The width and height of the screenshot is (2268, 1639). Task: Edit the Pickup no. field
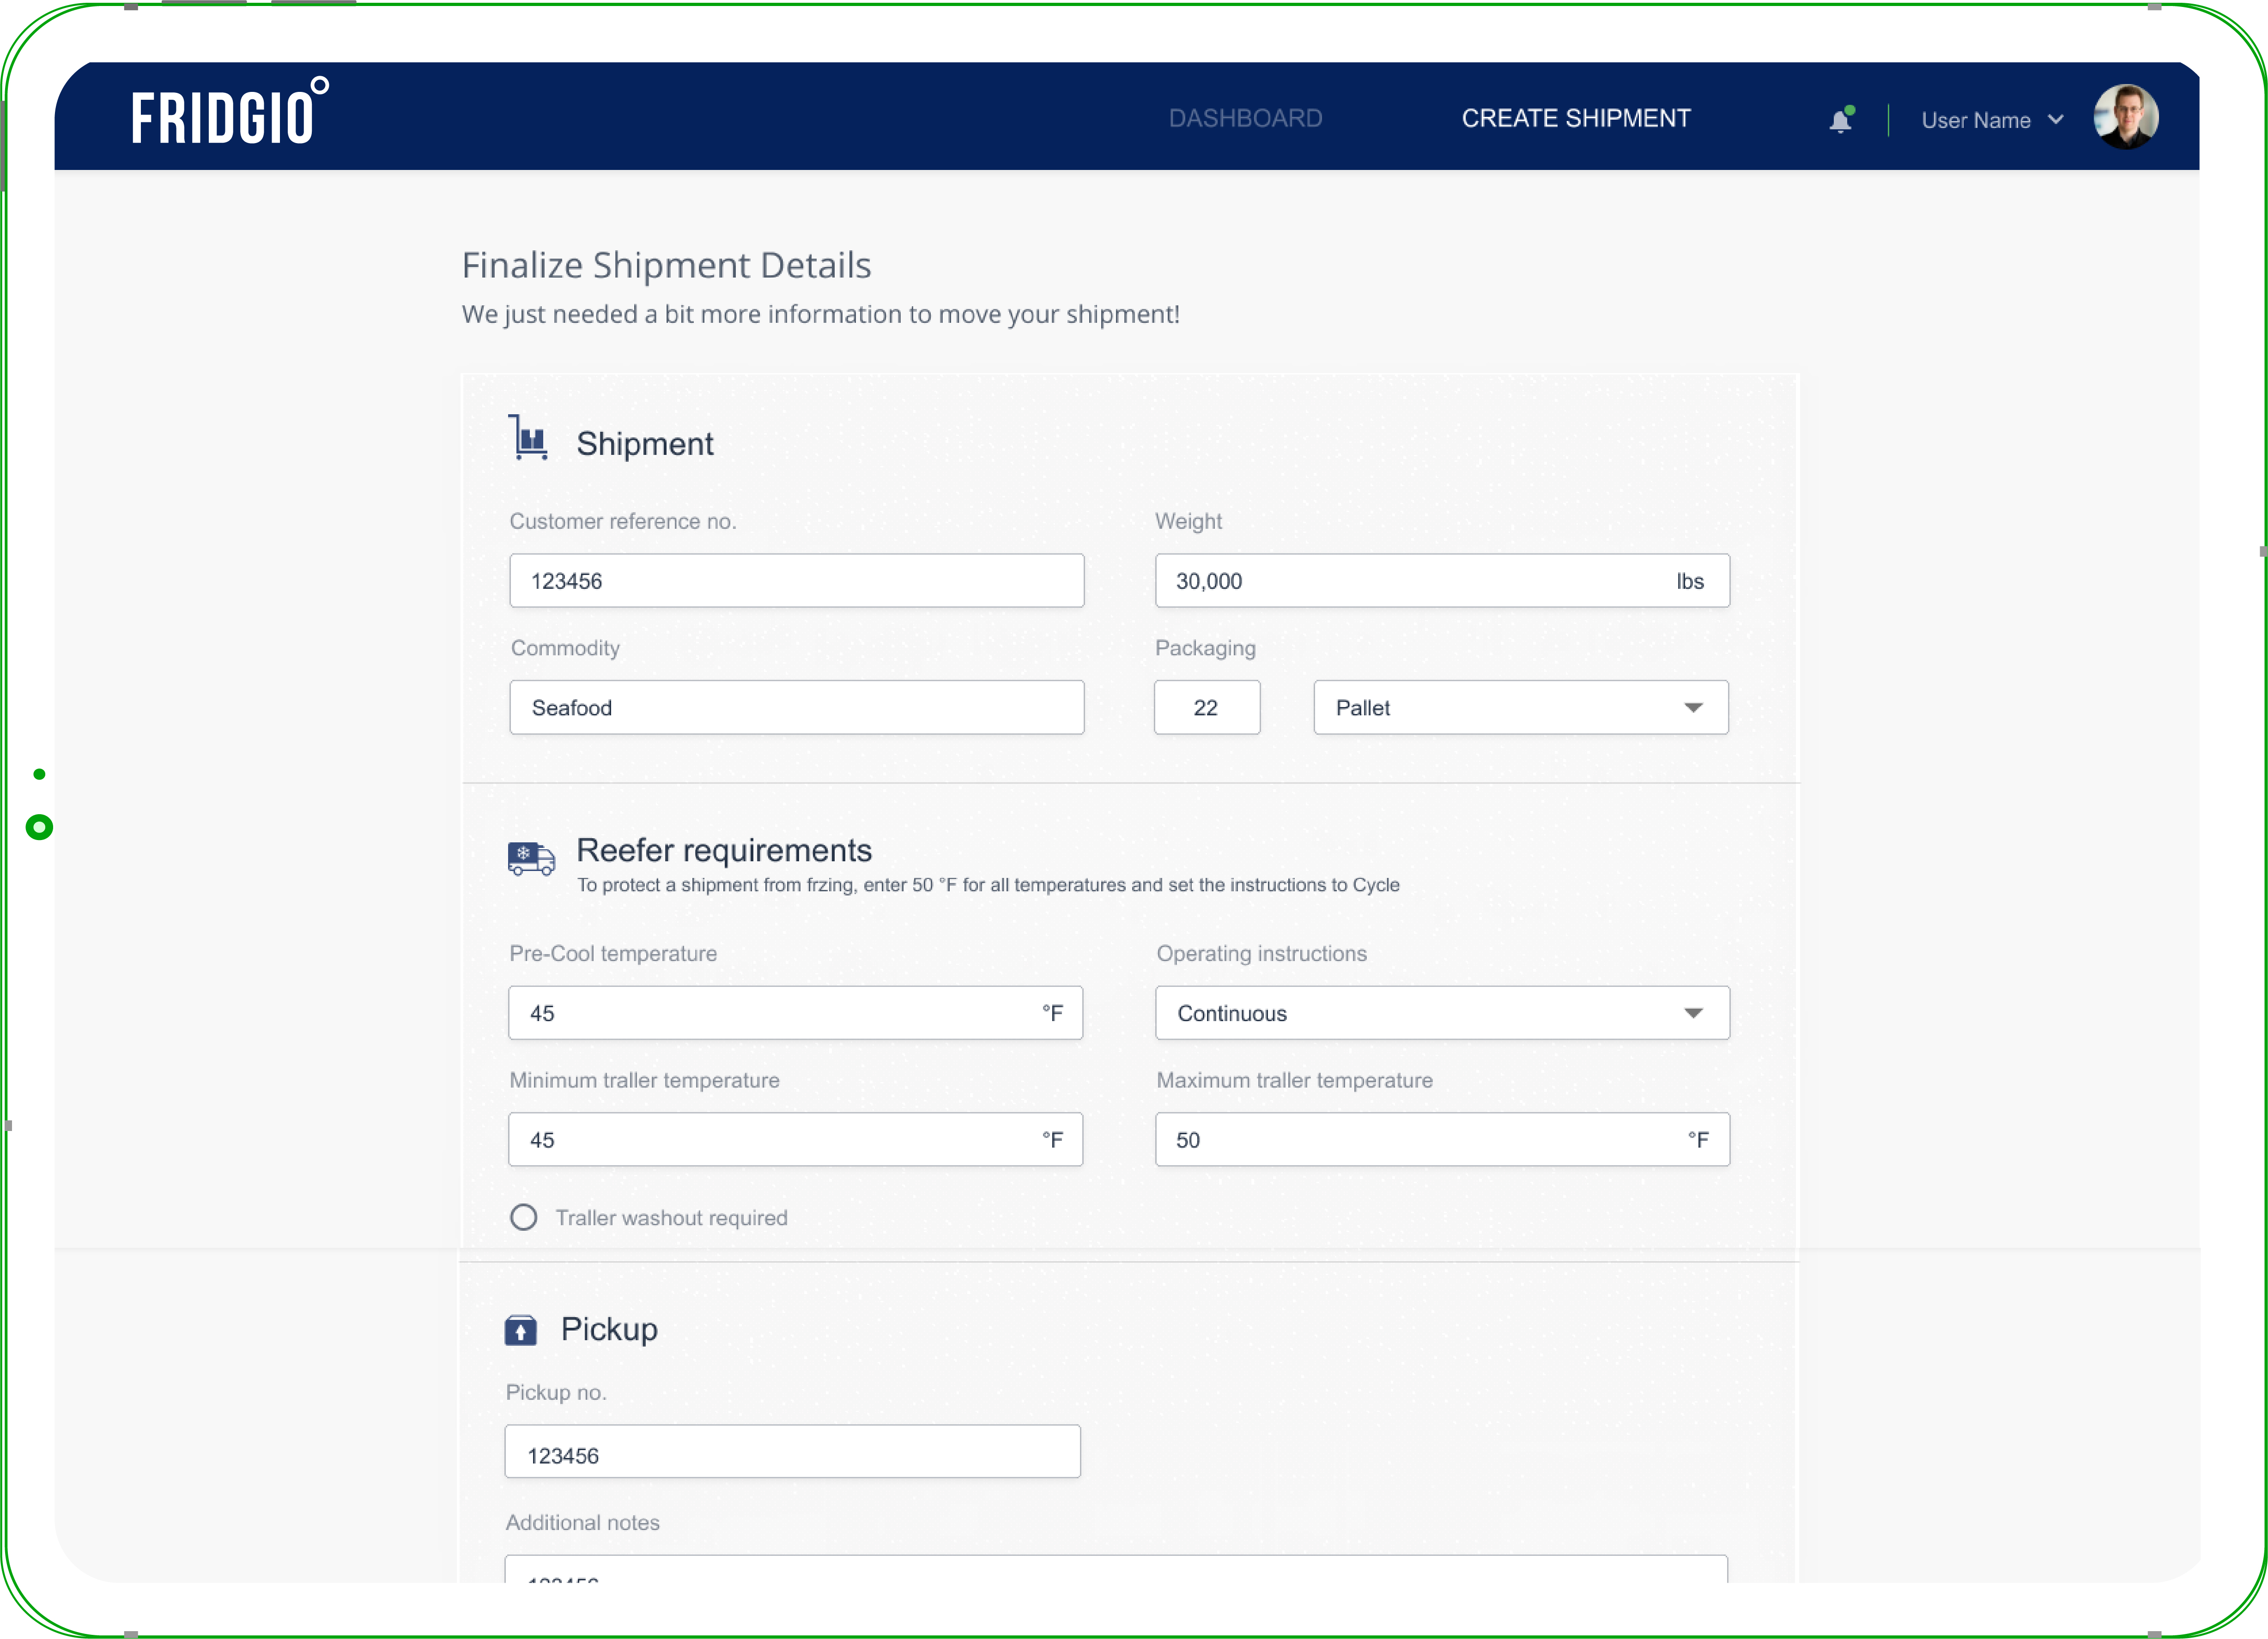[792, 1451]
